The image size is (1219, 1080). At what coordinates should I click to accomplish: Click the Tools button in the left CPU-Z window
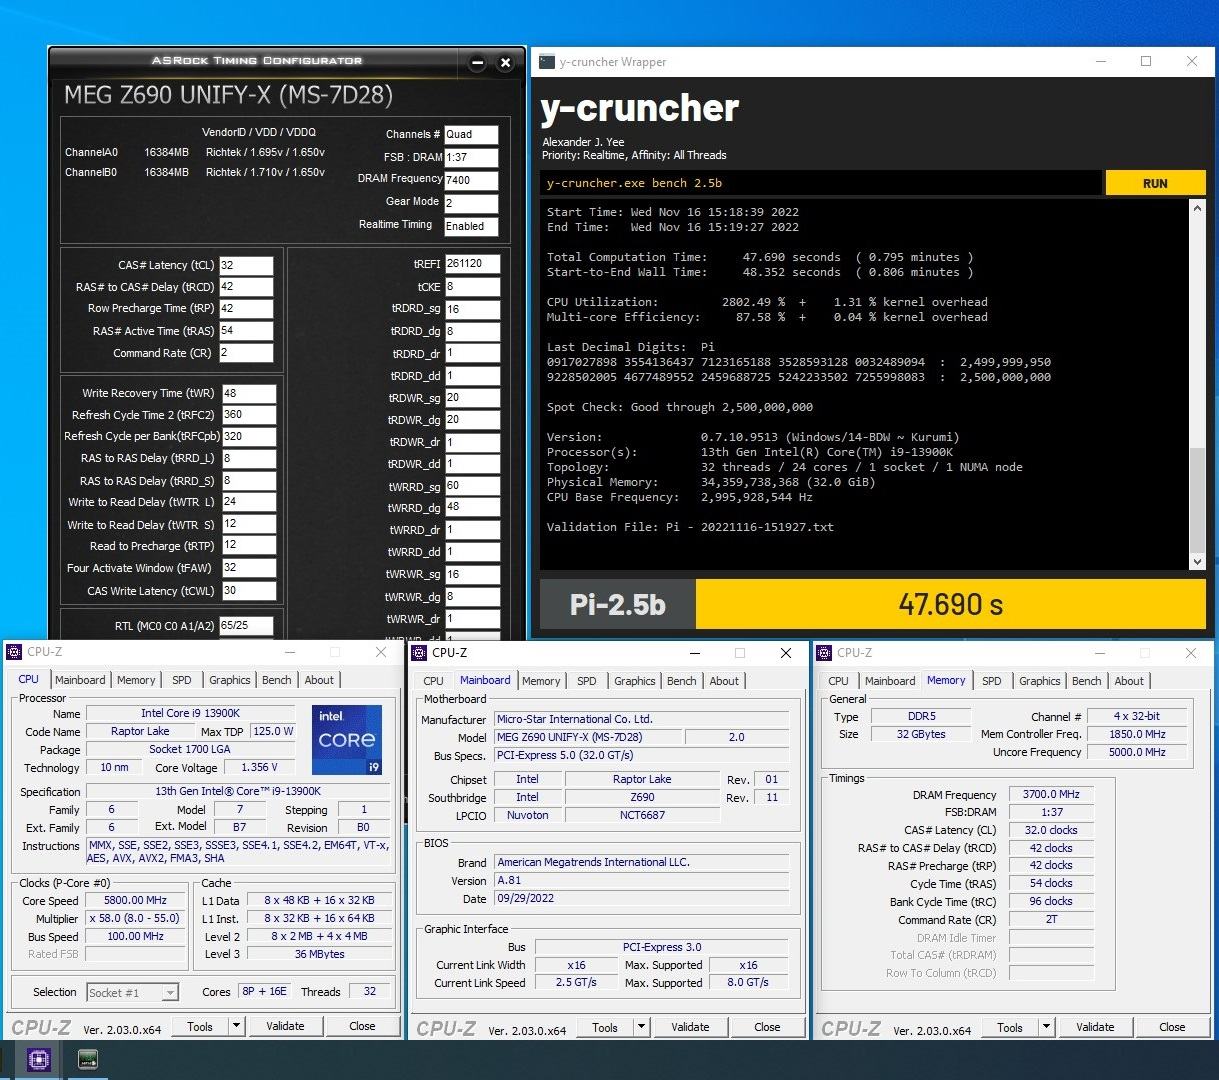(200, 1026)
